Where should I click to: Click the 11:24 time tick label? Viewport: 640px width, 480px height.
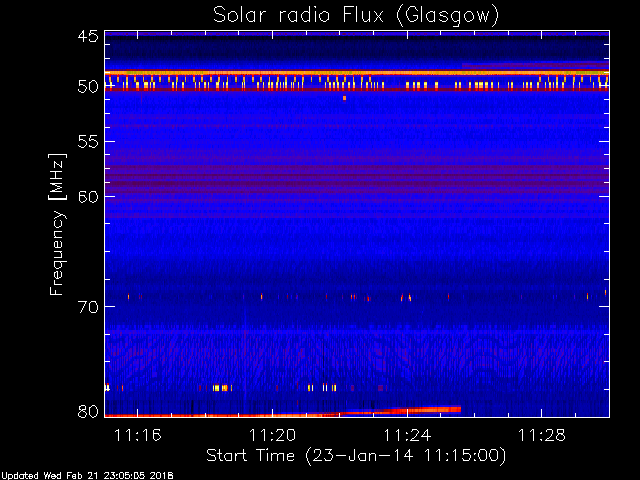point(407,435)
